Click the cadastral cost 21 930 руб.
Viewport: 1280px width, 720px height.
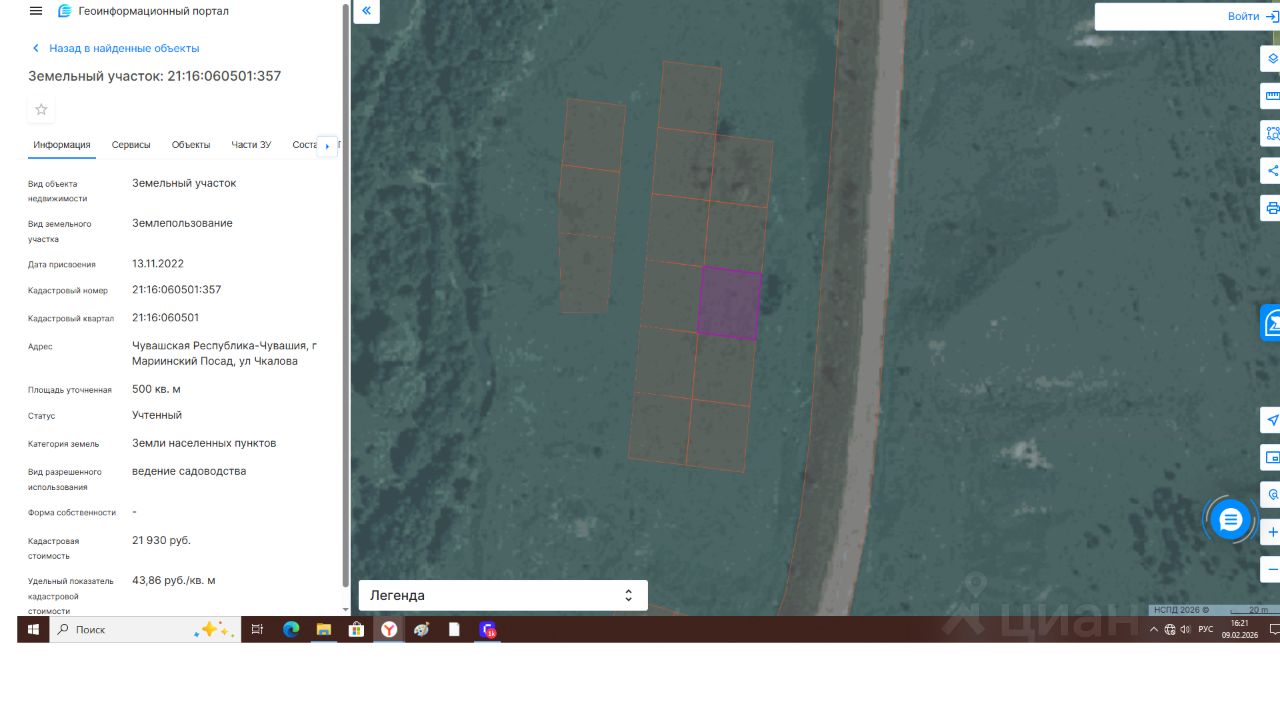click(161, 540)
